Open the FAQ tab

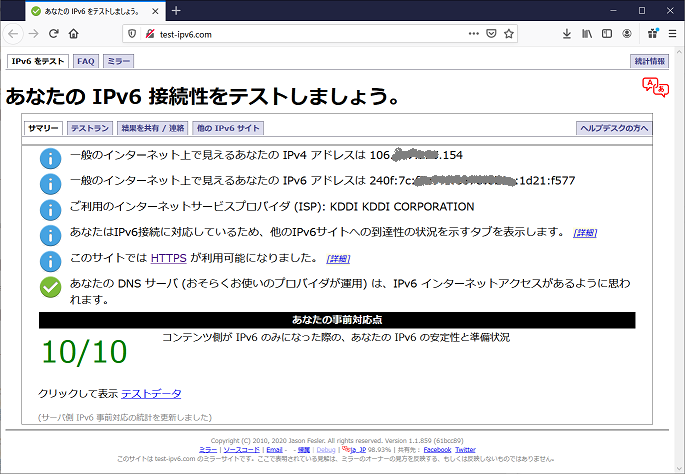click(86, 61)
